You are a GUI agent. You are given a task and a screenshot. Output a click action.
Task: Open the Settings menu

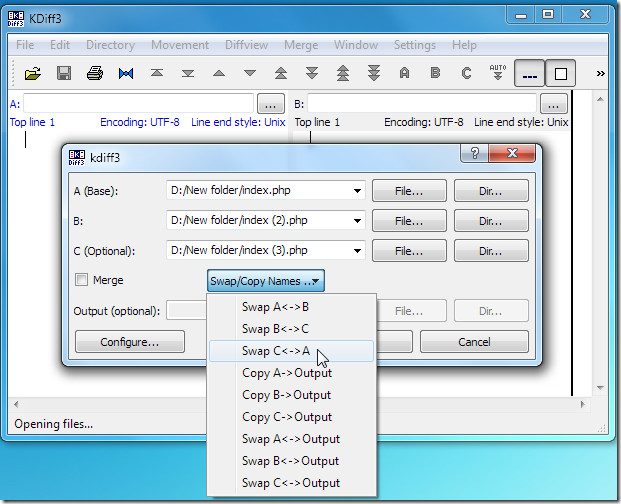(x=415, y=45)
